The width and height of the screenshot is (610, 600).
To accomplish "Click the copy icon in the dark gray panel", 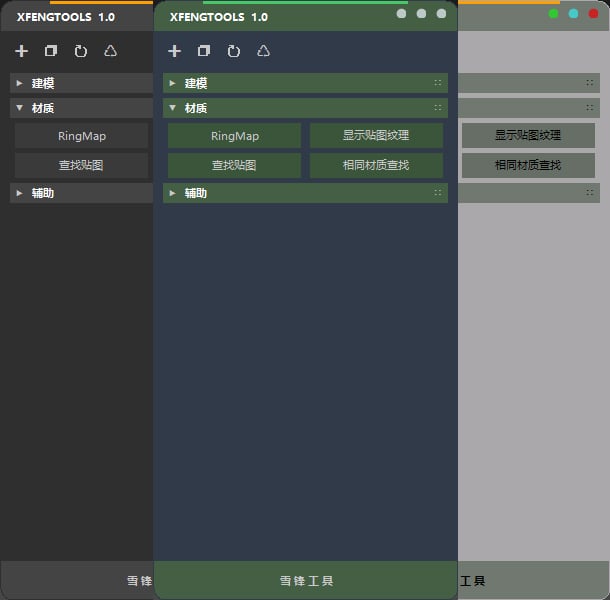I will (x=51, y=51).
